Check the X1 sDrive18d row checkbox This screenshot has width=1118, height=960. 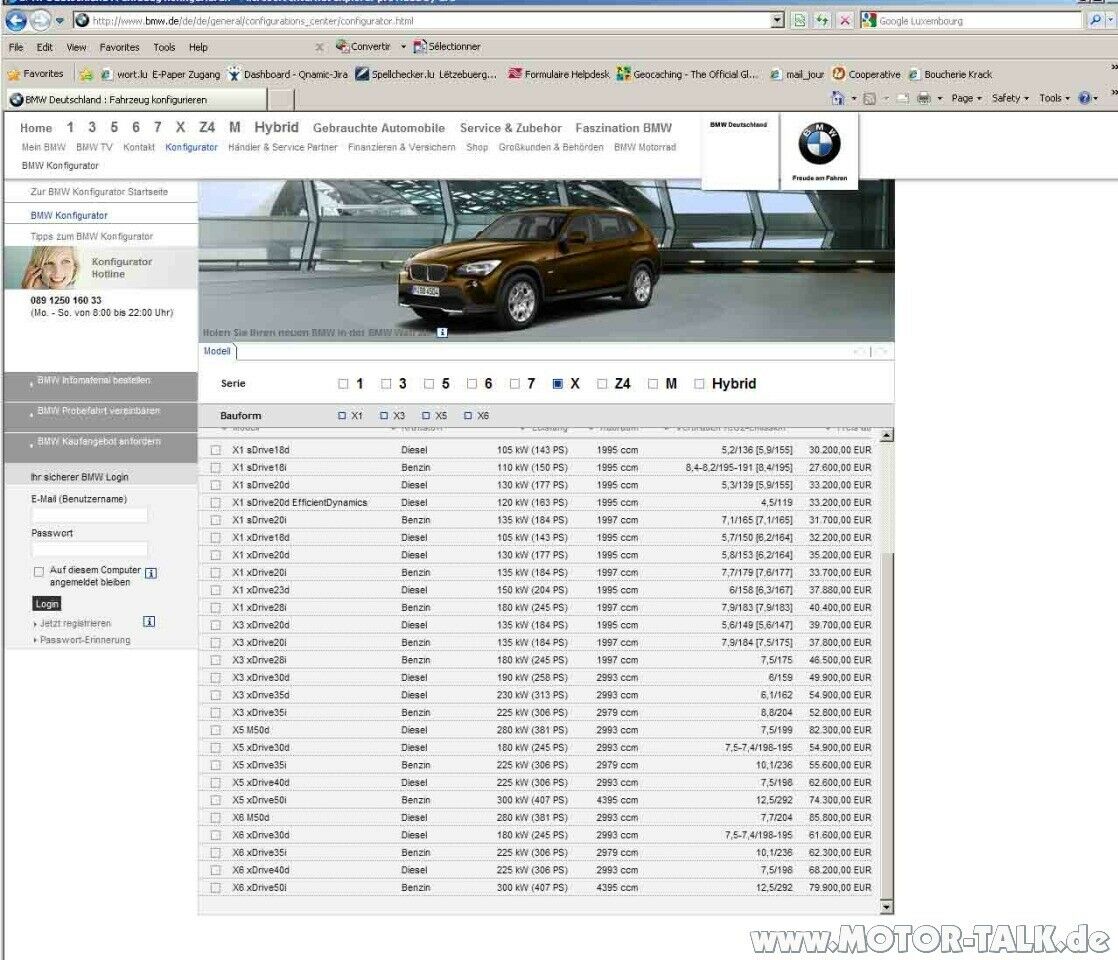215,451
